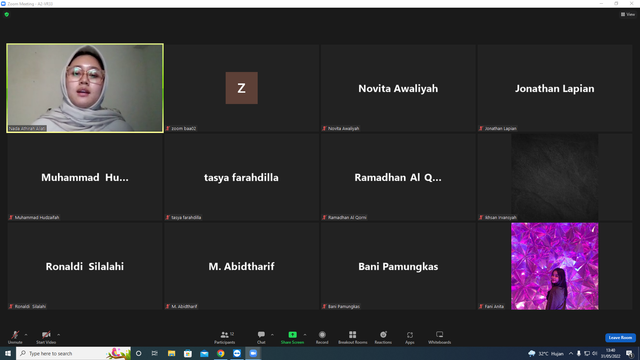The image size is (640, 360).
Task: Expand share screen options arrow
Action: [x=305, y=335]
